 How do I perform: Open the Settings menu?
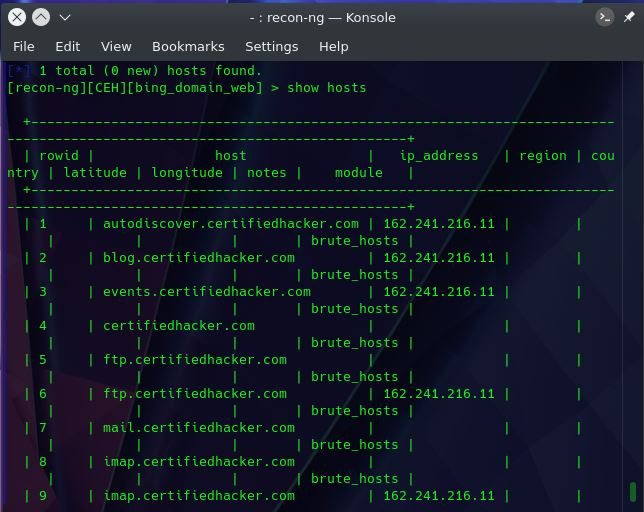tap(271, 46)
